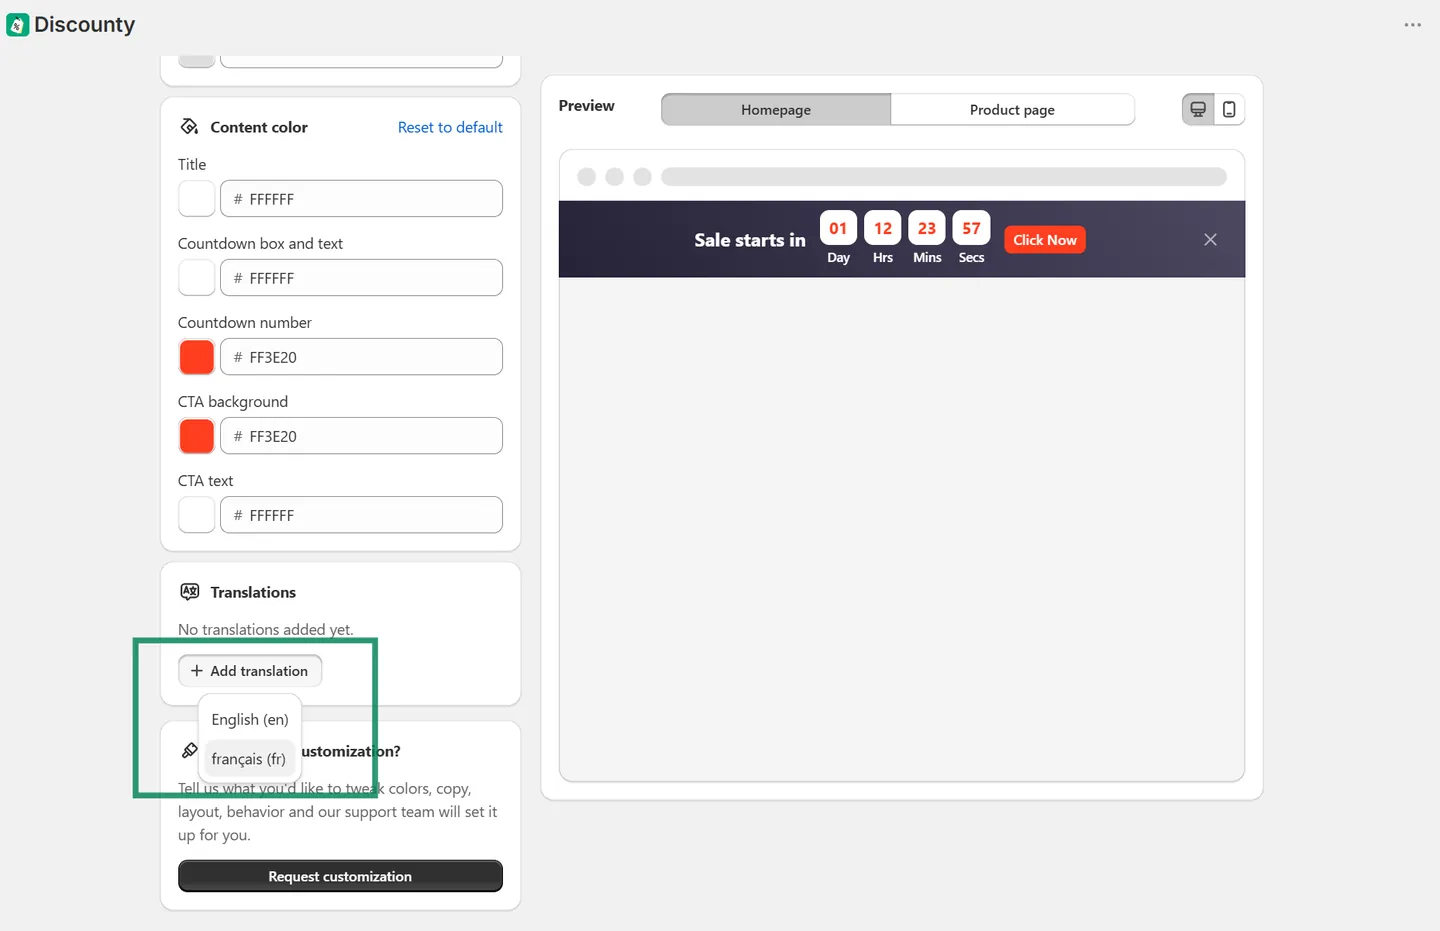Viewport: 1440px width, 931px height.
Task: Click the CTA text hex input field
Action: coord(361,515)
